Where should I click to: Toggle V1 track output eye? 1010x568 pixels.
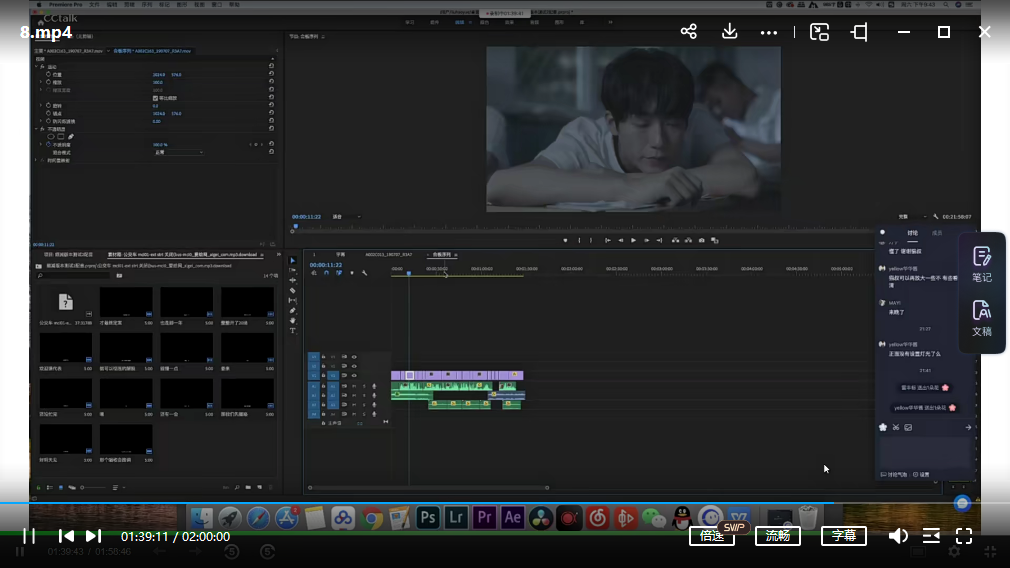(354, 375)
